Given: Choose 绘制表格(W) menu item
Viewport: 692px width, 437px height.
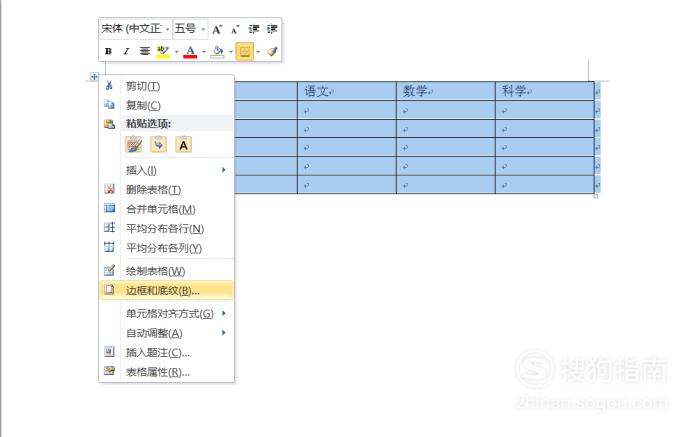Looking at the screenshot, I should [x=166, y=271].
